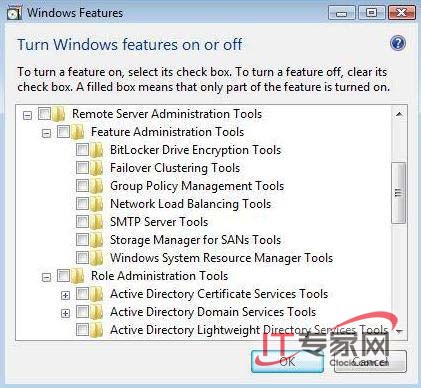Click the vertical scrollbar thumb in feature list

coord(399,193)
